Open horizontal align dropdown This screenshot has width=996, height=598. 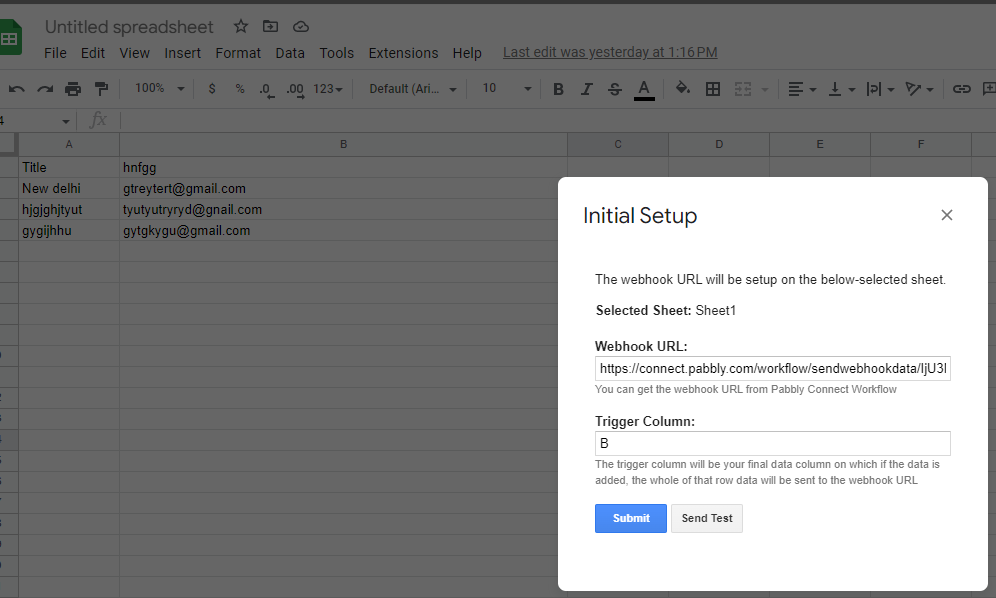coord(802,89)
